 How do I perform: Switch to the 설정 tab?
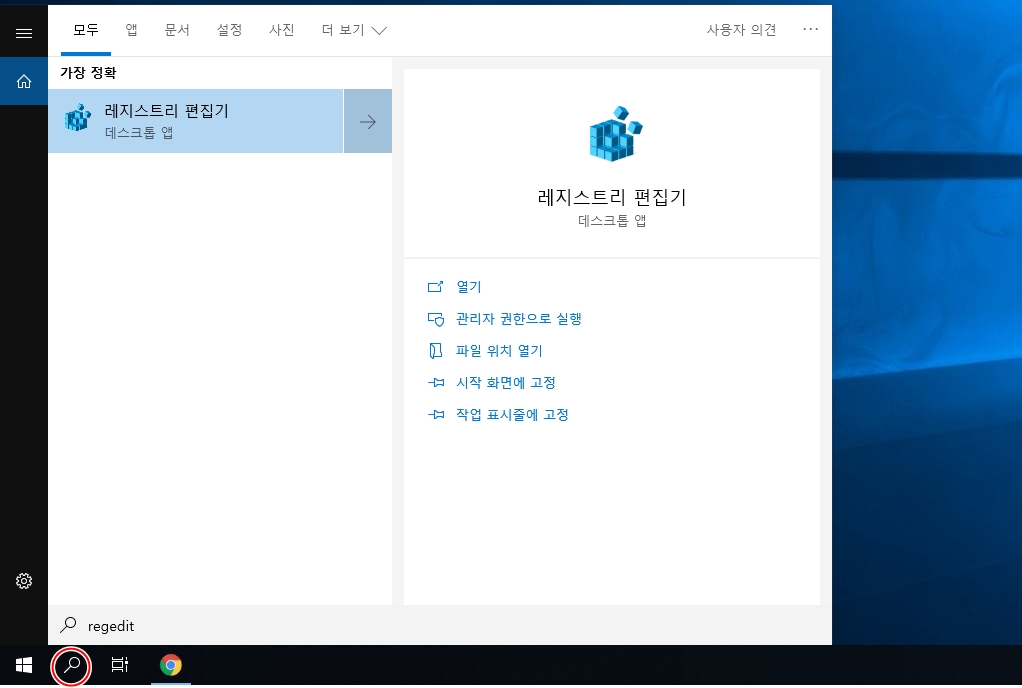pos(229,30)
